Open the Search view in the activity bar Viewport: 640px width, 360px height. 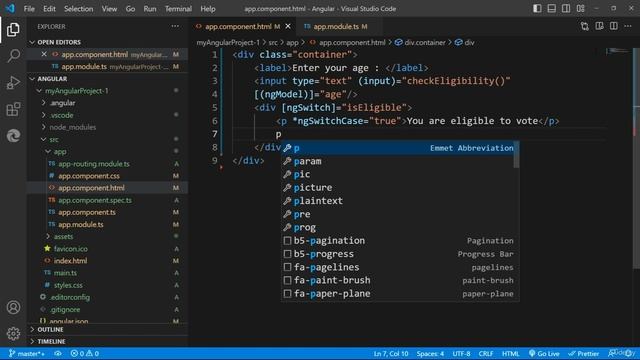(13, 56)
